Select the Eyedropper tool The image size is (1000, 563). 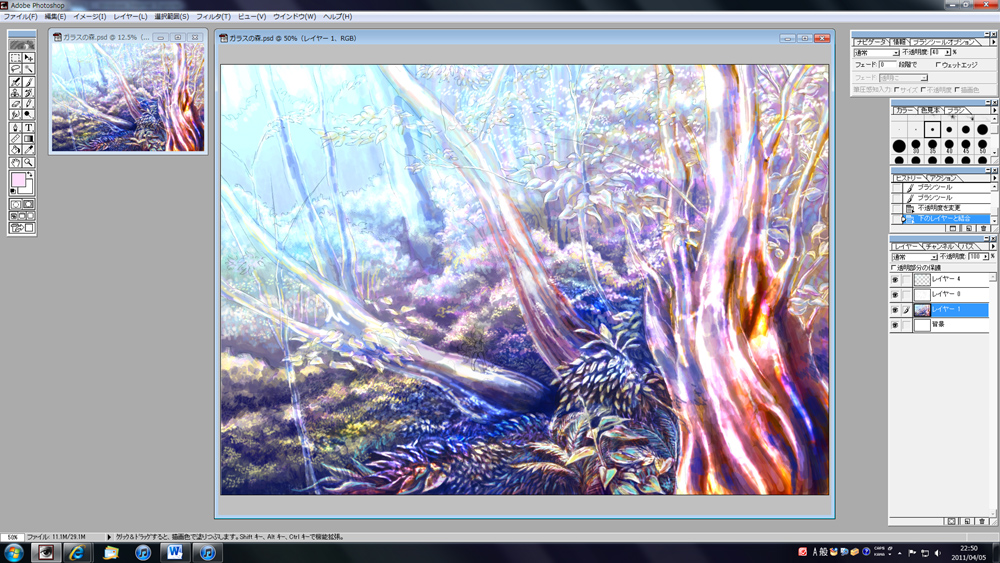[29, 149]
